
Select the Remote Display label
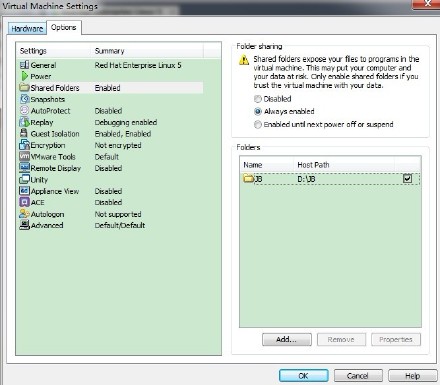click(x=56, y=168)
